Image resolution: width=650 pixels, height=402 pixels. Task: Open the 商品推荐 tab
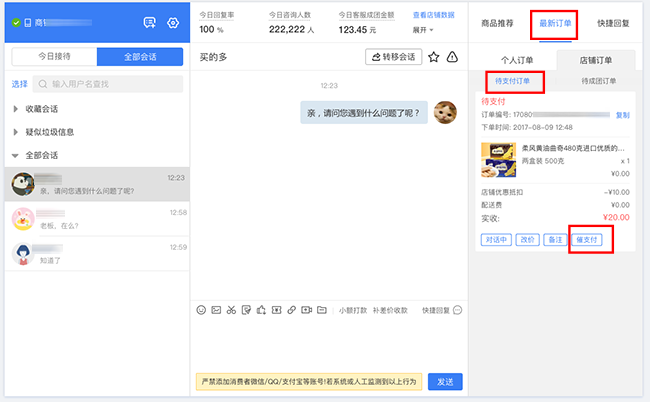point(497,24)
